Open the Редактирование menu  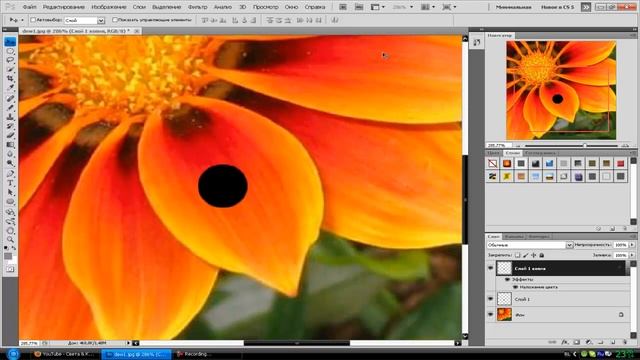click(x=64, y=7)
